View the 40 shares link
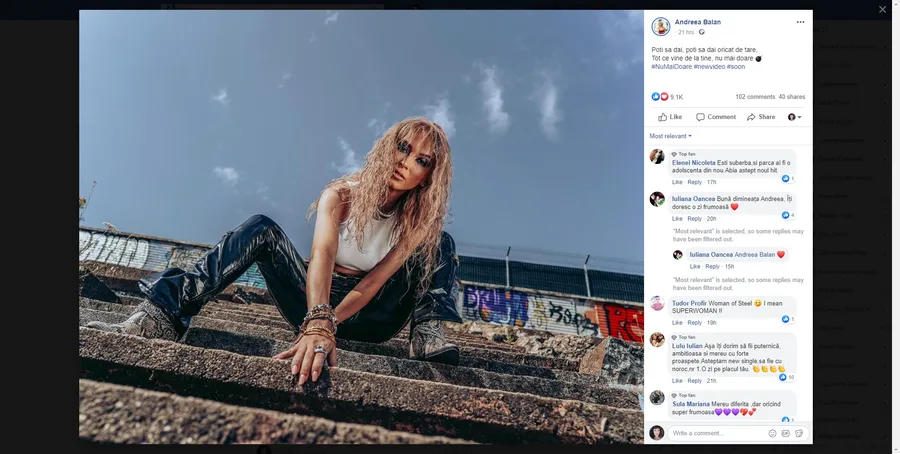Image resolution: width=900 pixels, height=454 pixels. 792,97
